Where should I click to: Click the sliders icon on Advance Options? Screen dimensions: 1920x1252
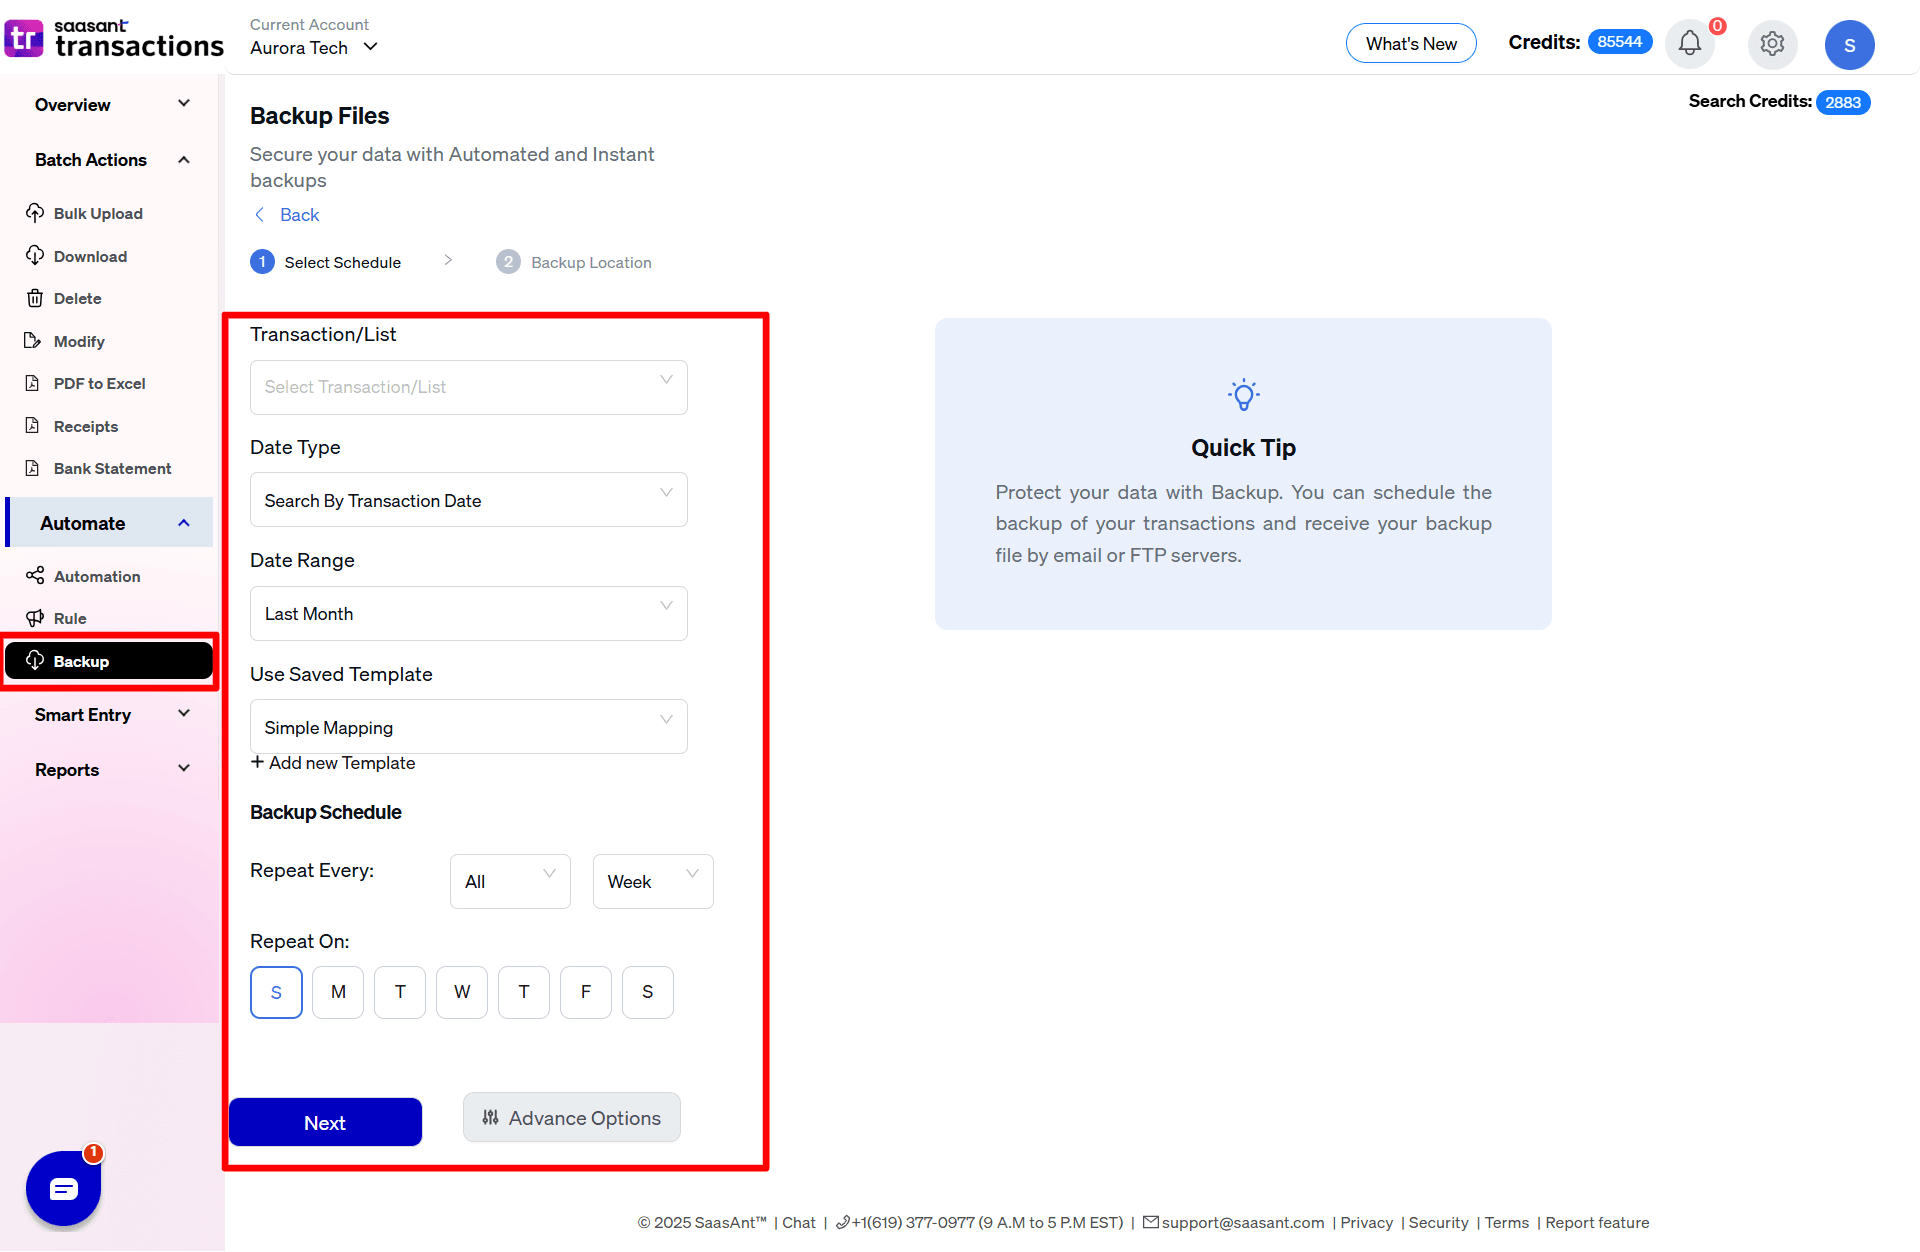(490, 1118)
